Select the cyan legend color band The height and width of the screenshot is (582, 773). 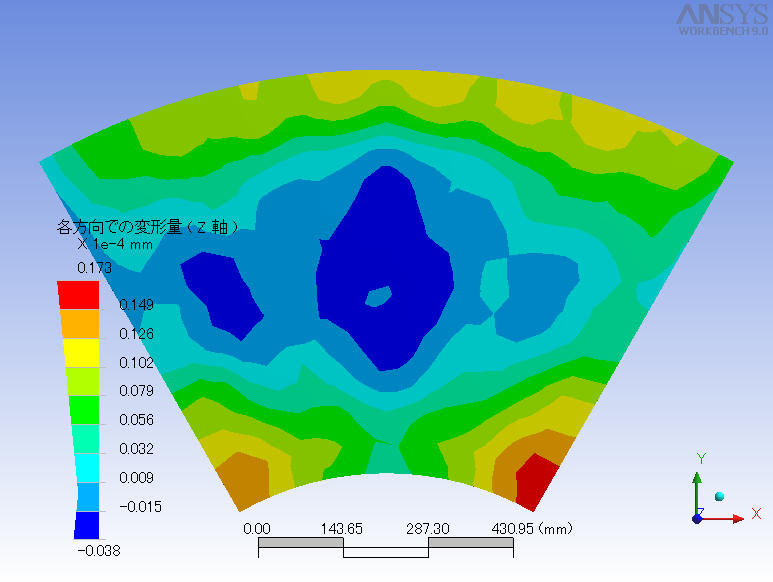click(x=85, y=468)
